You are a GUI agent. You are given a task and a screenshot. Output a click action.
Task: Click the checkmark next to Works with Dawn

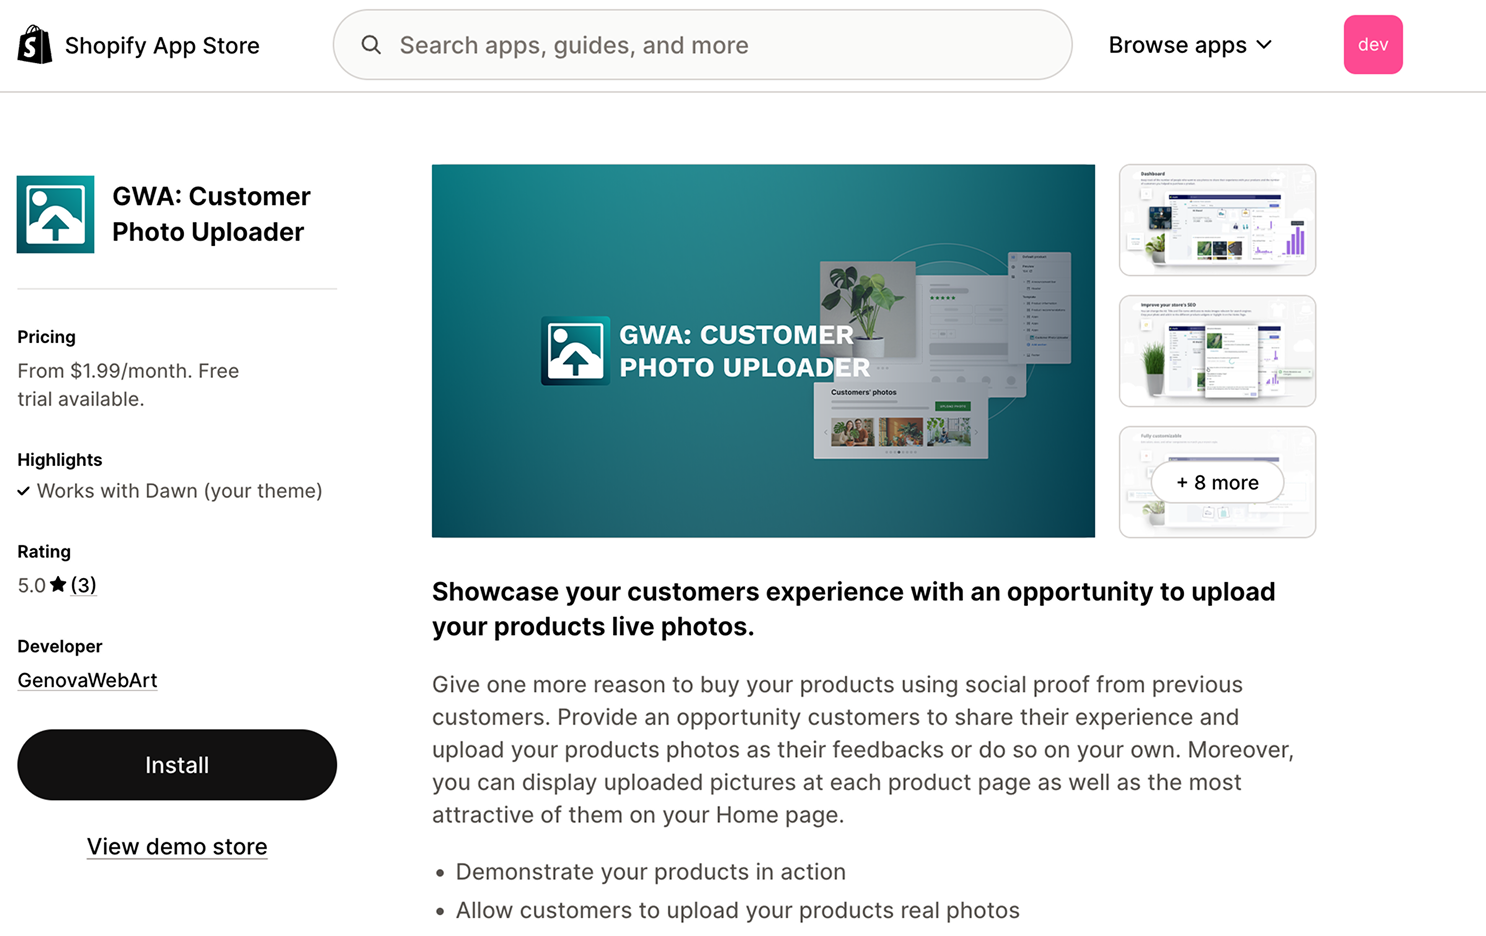[x=23, y=491]
